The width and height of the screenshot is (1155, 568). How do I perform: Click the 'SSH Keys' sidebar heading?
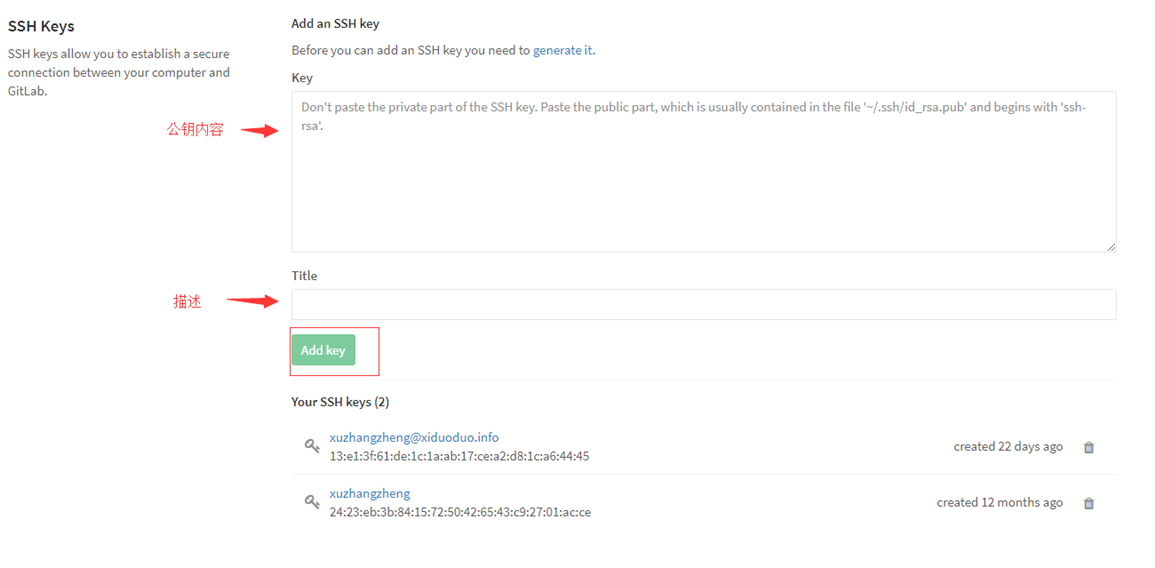pos(41,27)
